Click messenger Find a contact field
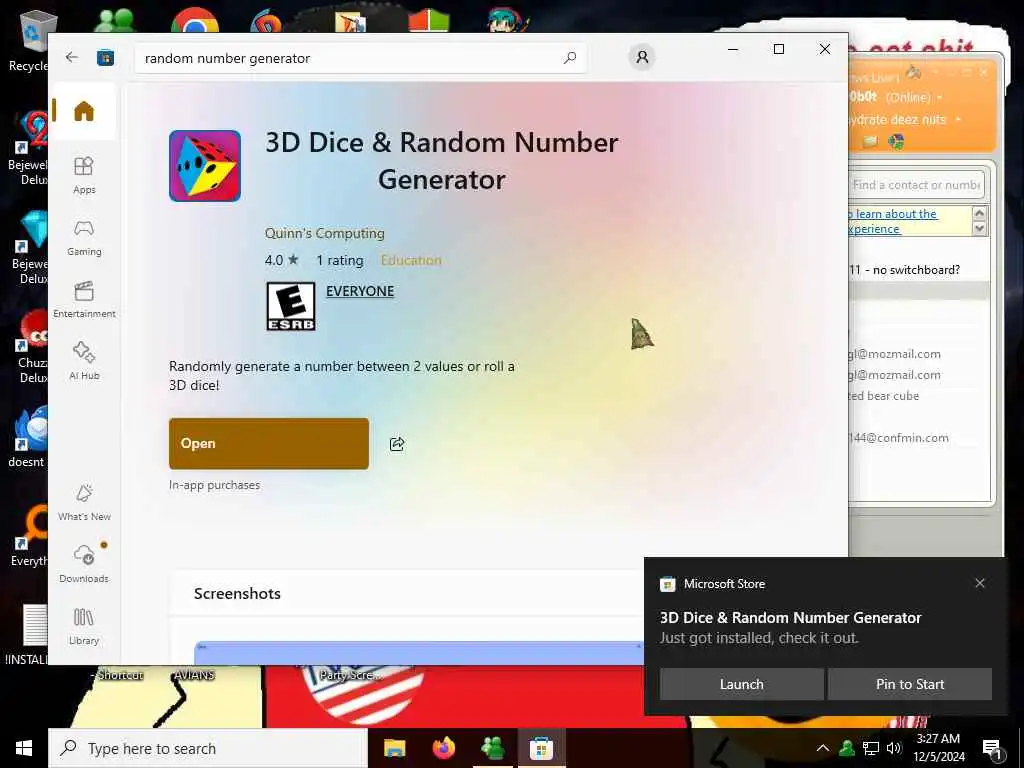 916,185
